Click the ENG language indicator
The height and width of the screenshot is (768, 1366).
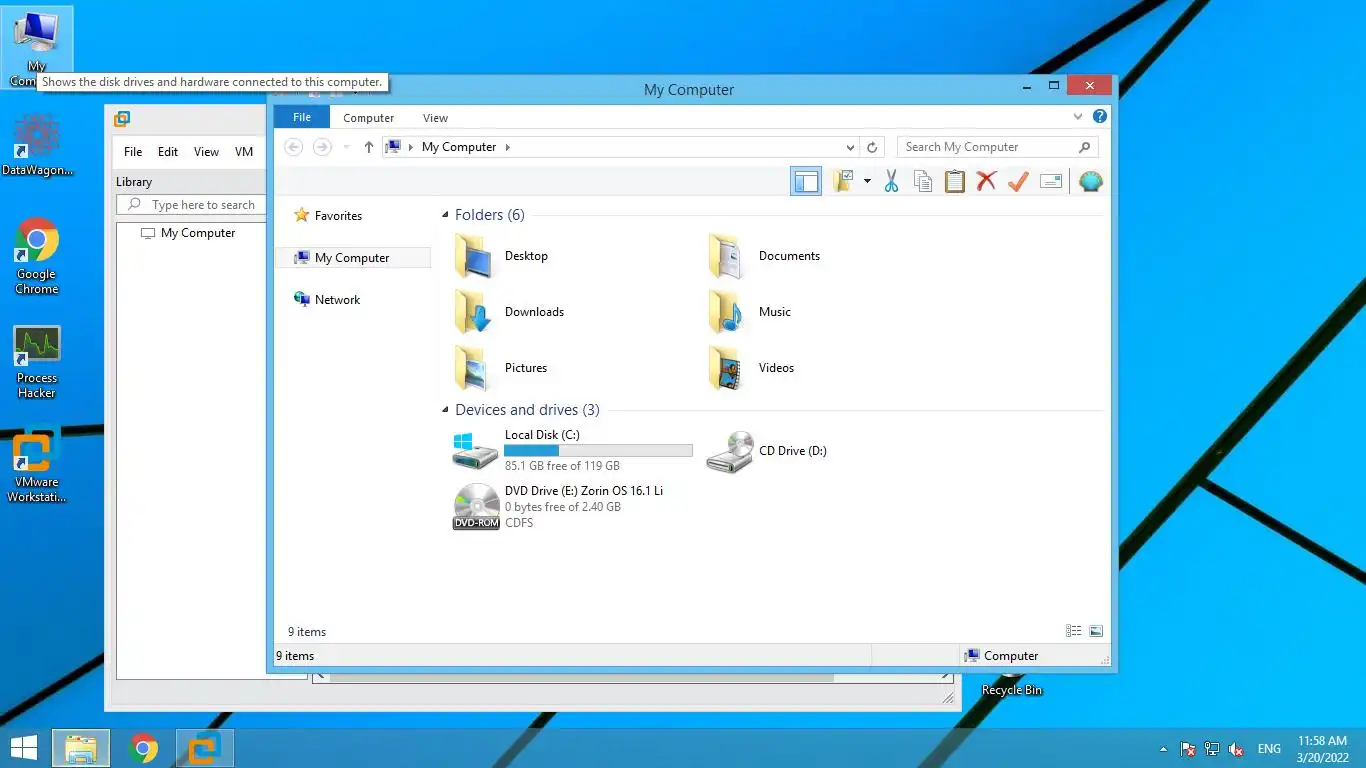[1269, 749]
